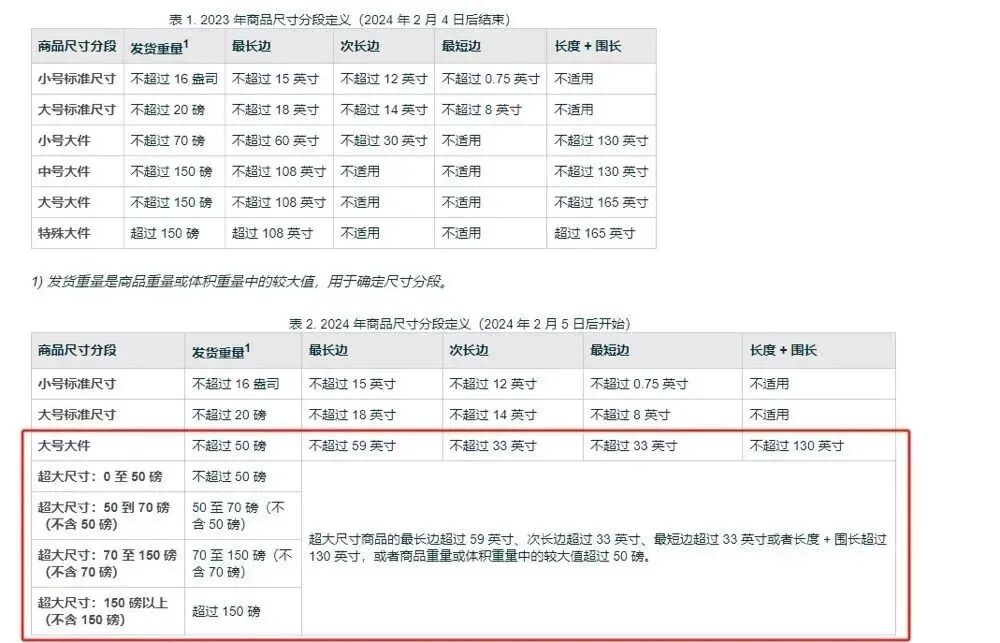Click the "超过 150 磅" cell in Table 2
Image resolution: width=1000 pixels, height=643 pixels.
pos(226,610)
